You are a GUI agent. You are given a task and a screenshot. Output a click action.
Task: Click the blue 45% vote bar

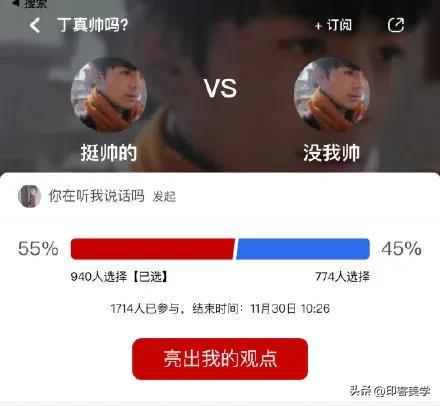[x=303, y=249]
